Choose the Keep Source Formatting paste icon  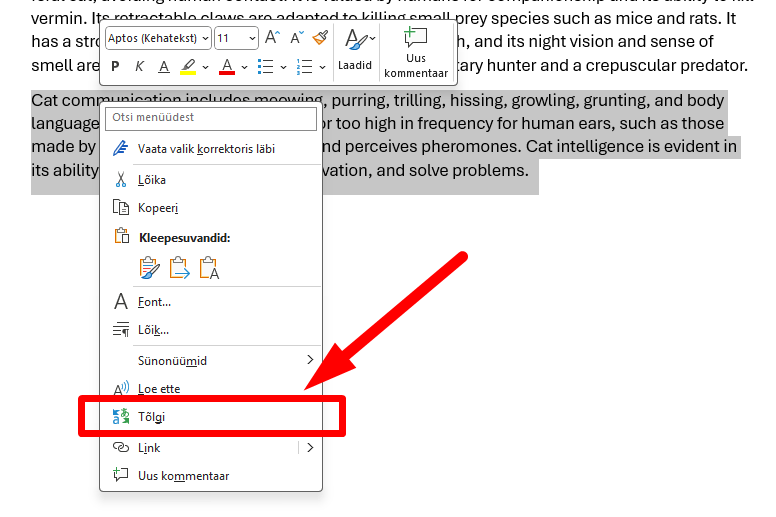point(150,267)
